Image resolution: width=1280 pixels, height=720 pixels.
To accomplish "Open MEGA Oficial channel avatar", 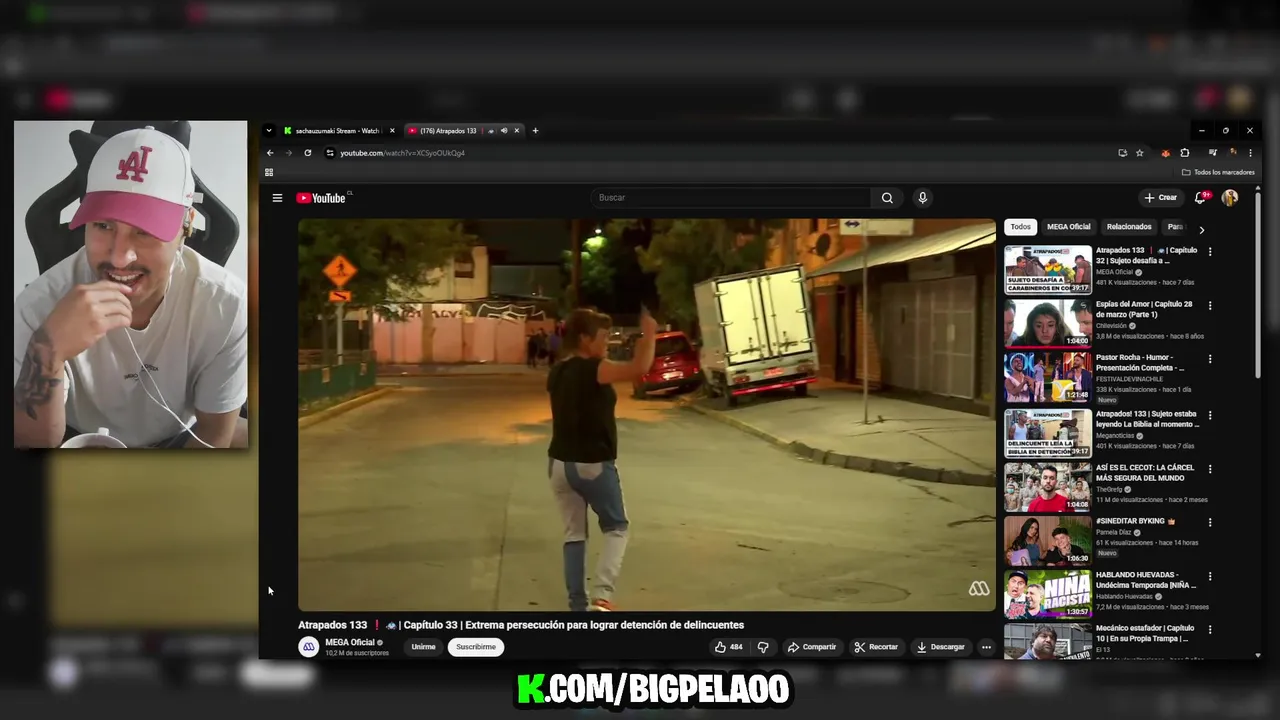I will pos(308,647).
